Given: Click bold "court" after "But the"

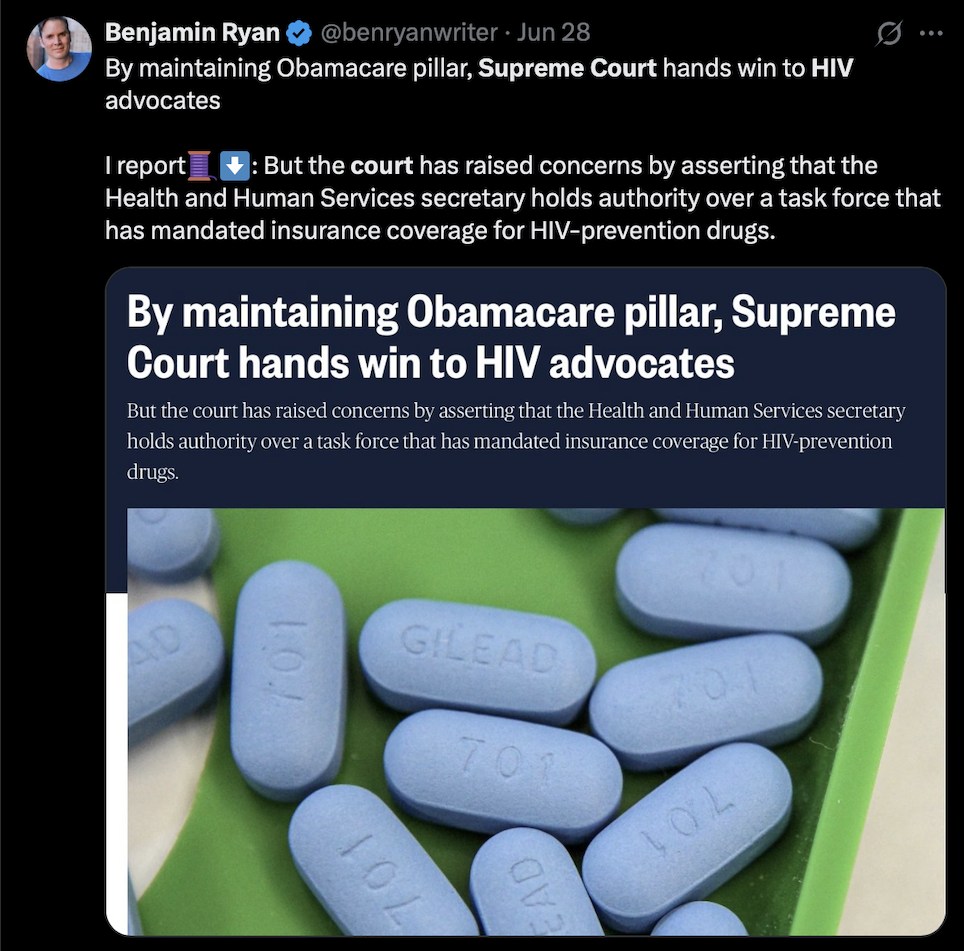Looking at the screenshot, I should (x=382, y=165).
